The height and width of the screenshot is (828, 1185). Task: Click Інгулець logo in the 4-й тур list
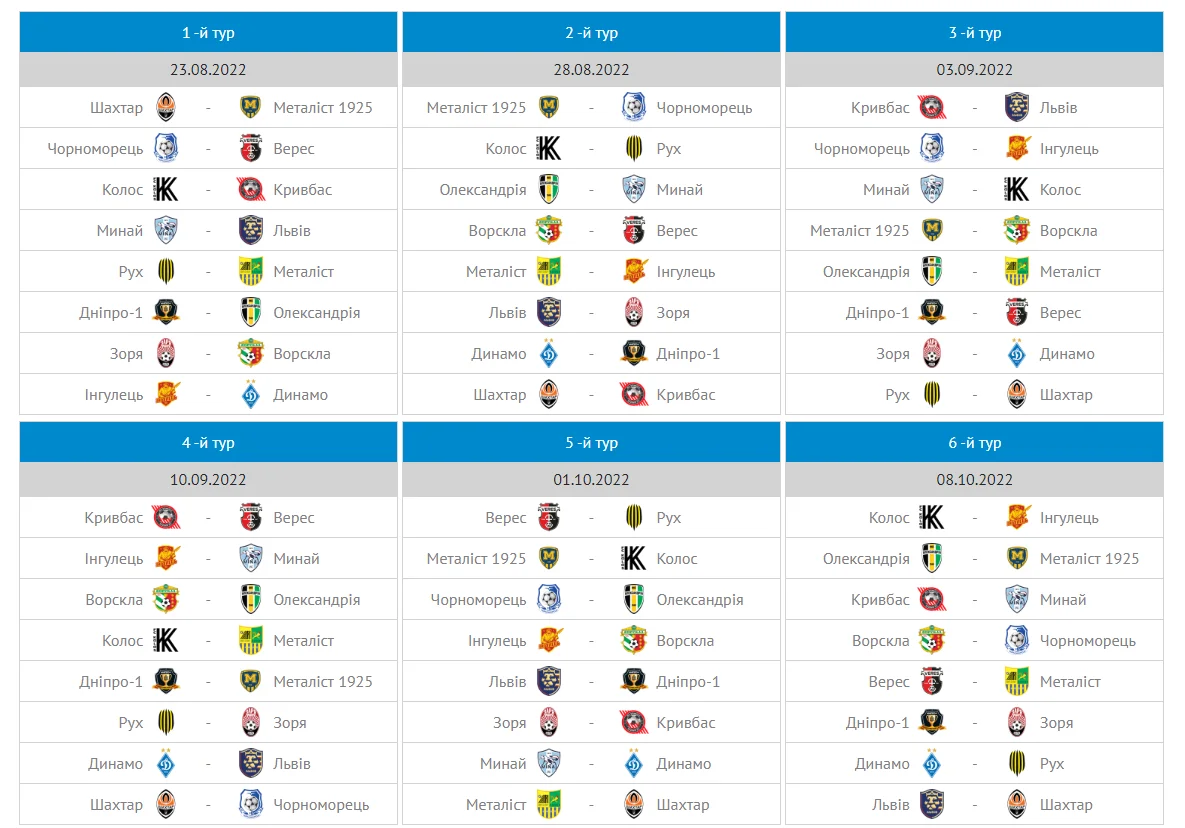coord(166,558)
